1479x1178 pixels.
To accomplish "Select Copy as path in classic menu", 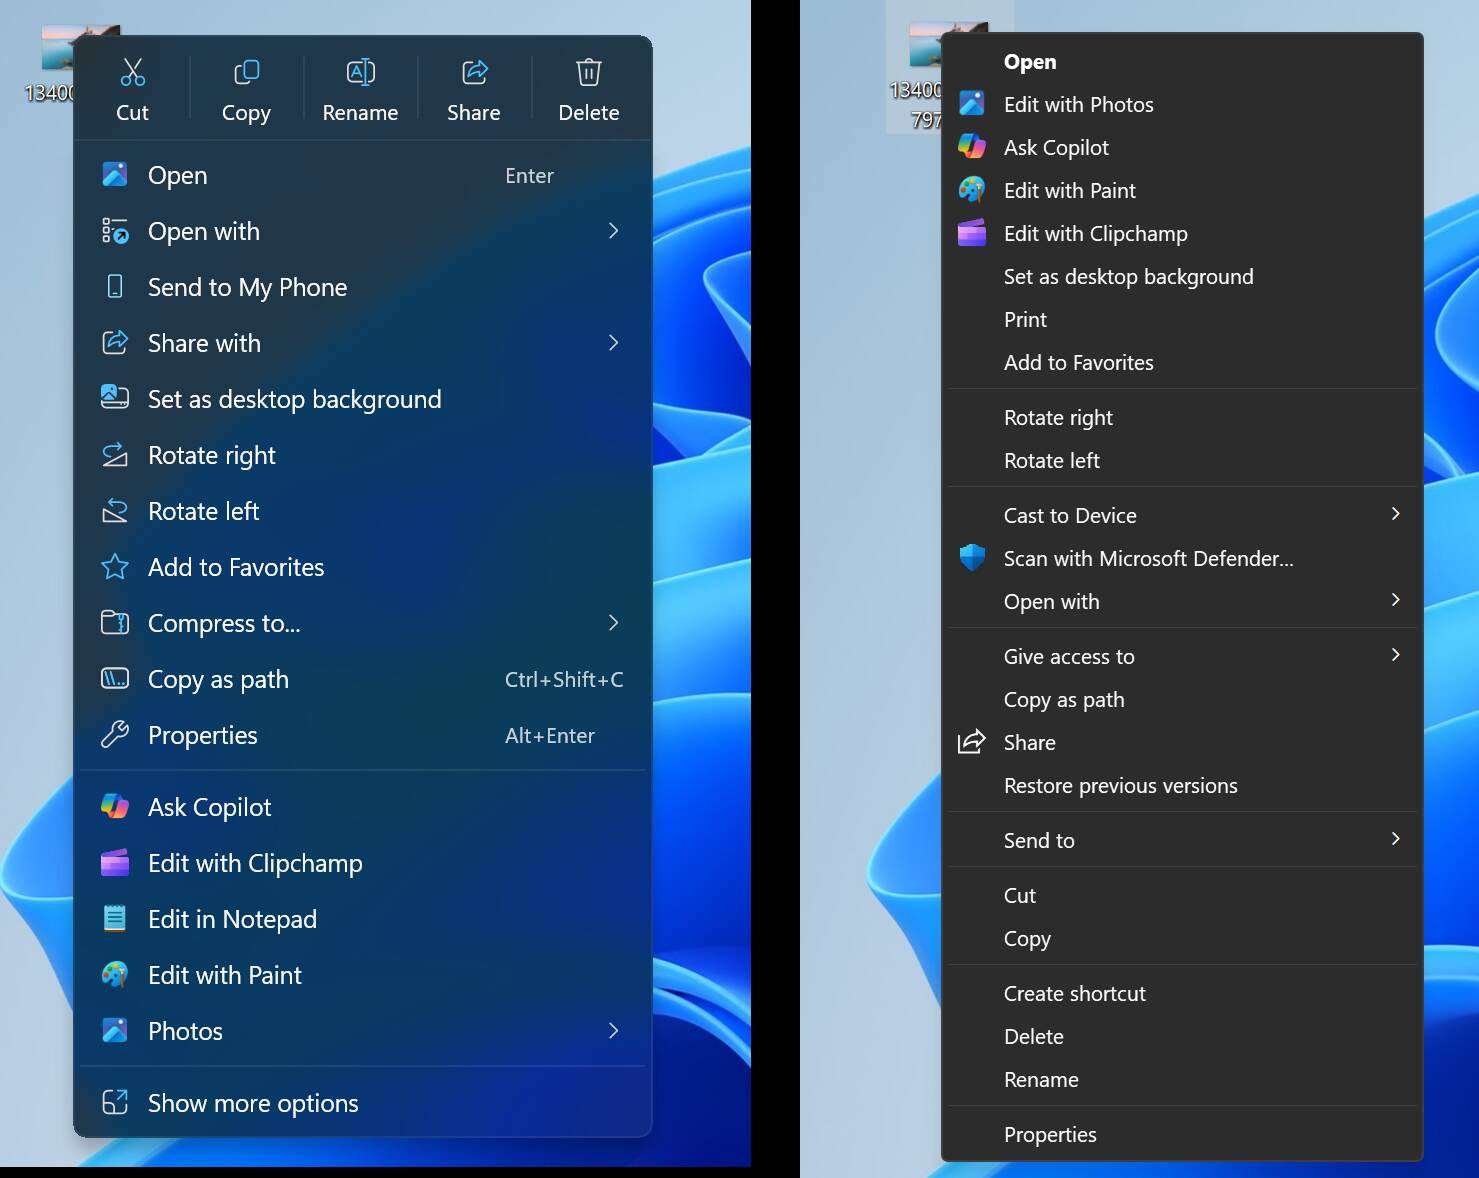I will point(1183,700).
